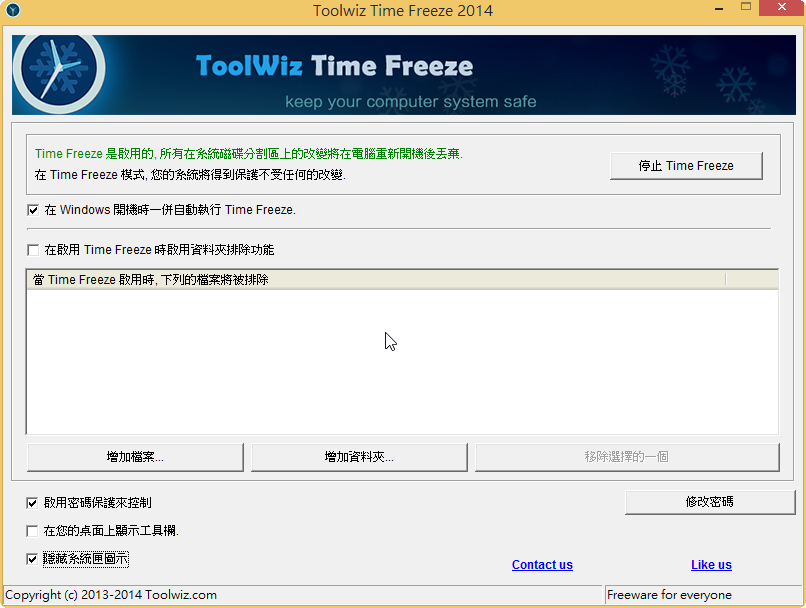The height and width of the screenshot is (608, 806).
Task: Toggle 在 Windows 開機時一併自動執行 Time Freeze checkbox
Action: click(33, 210)
